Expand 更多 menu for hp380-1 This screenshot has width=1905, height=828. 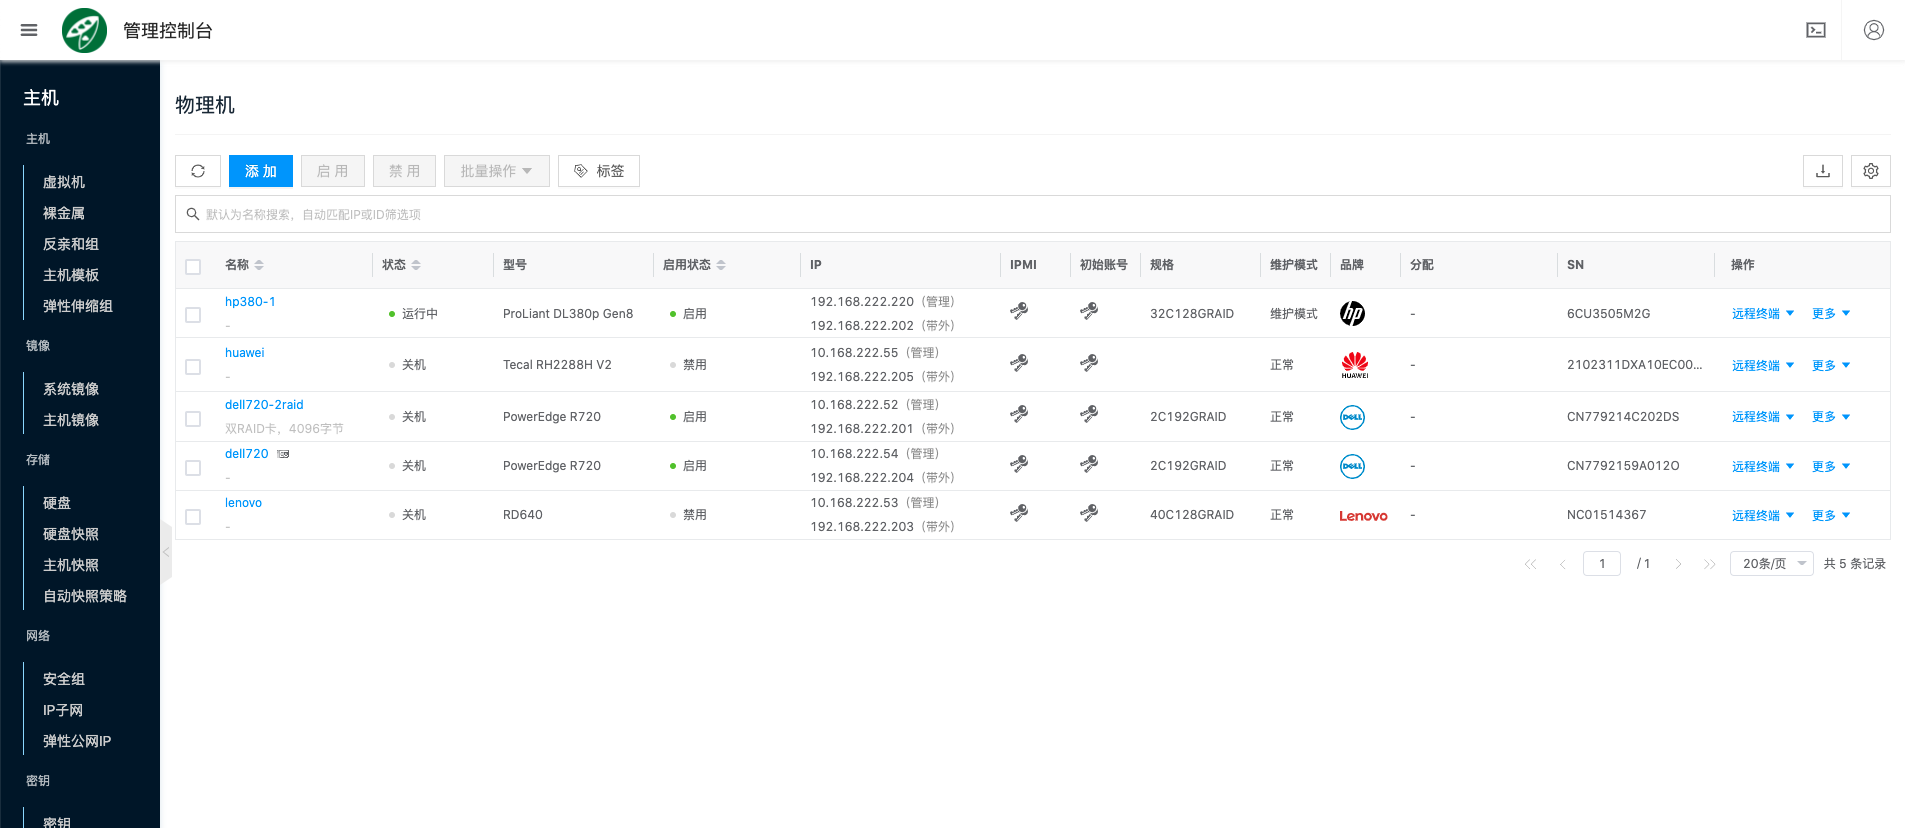(x=1830, y=314)
